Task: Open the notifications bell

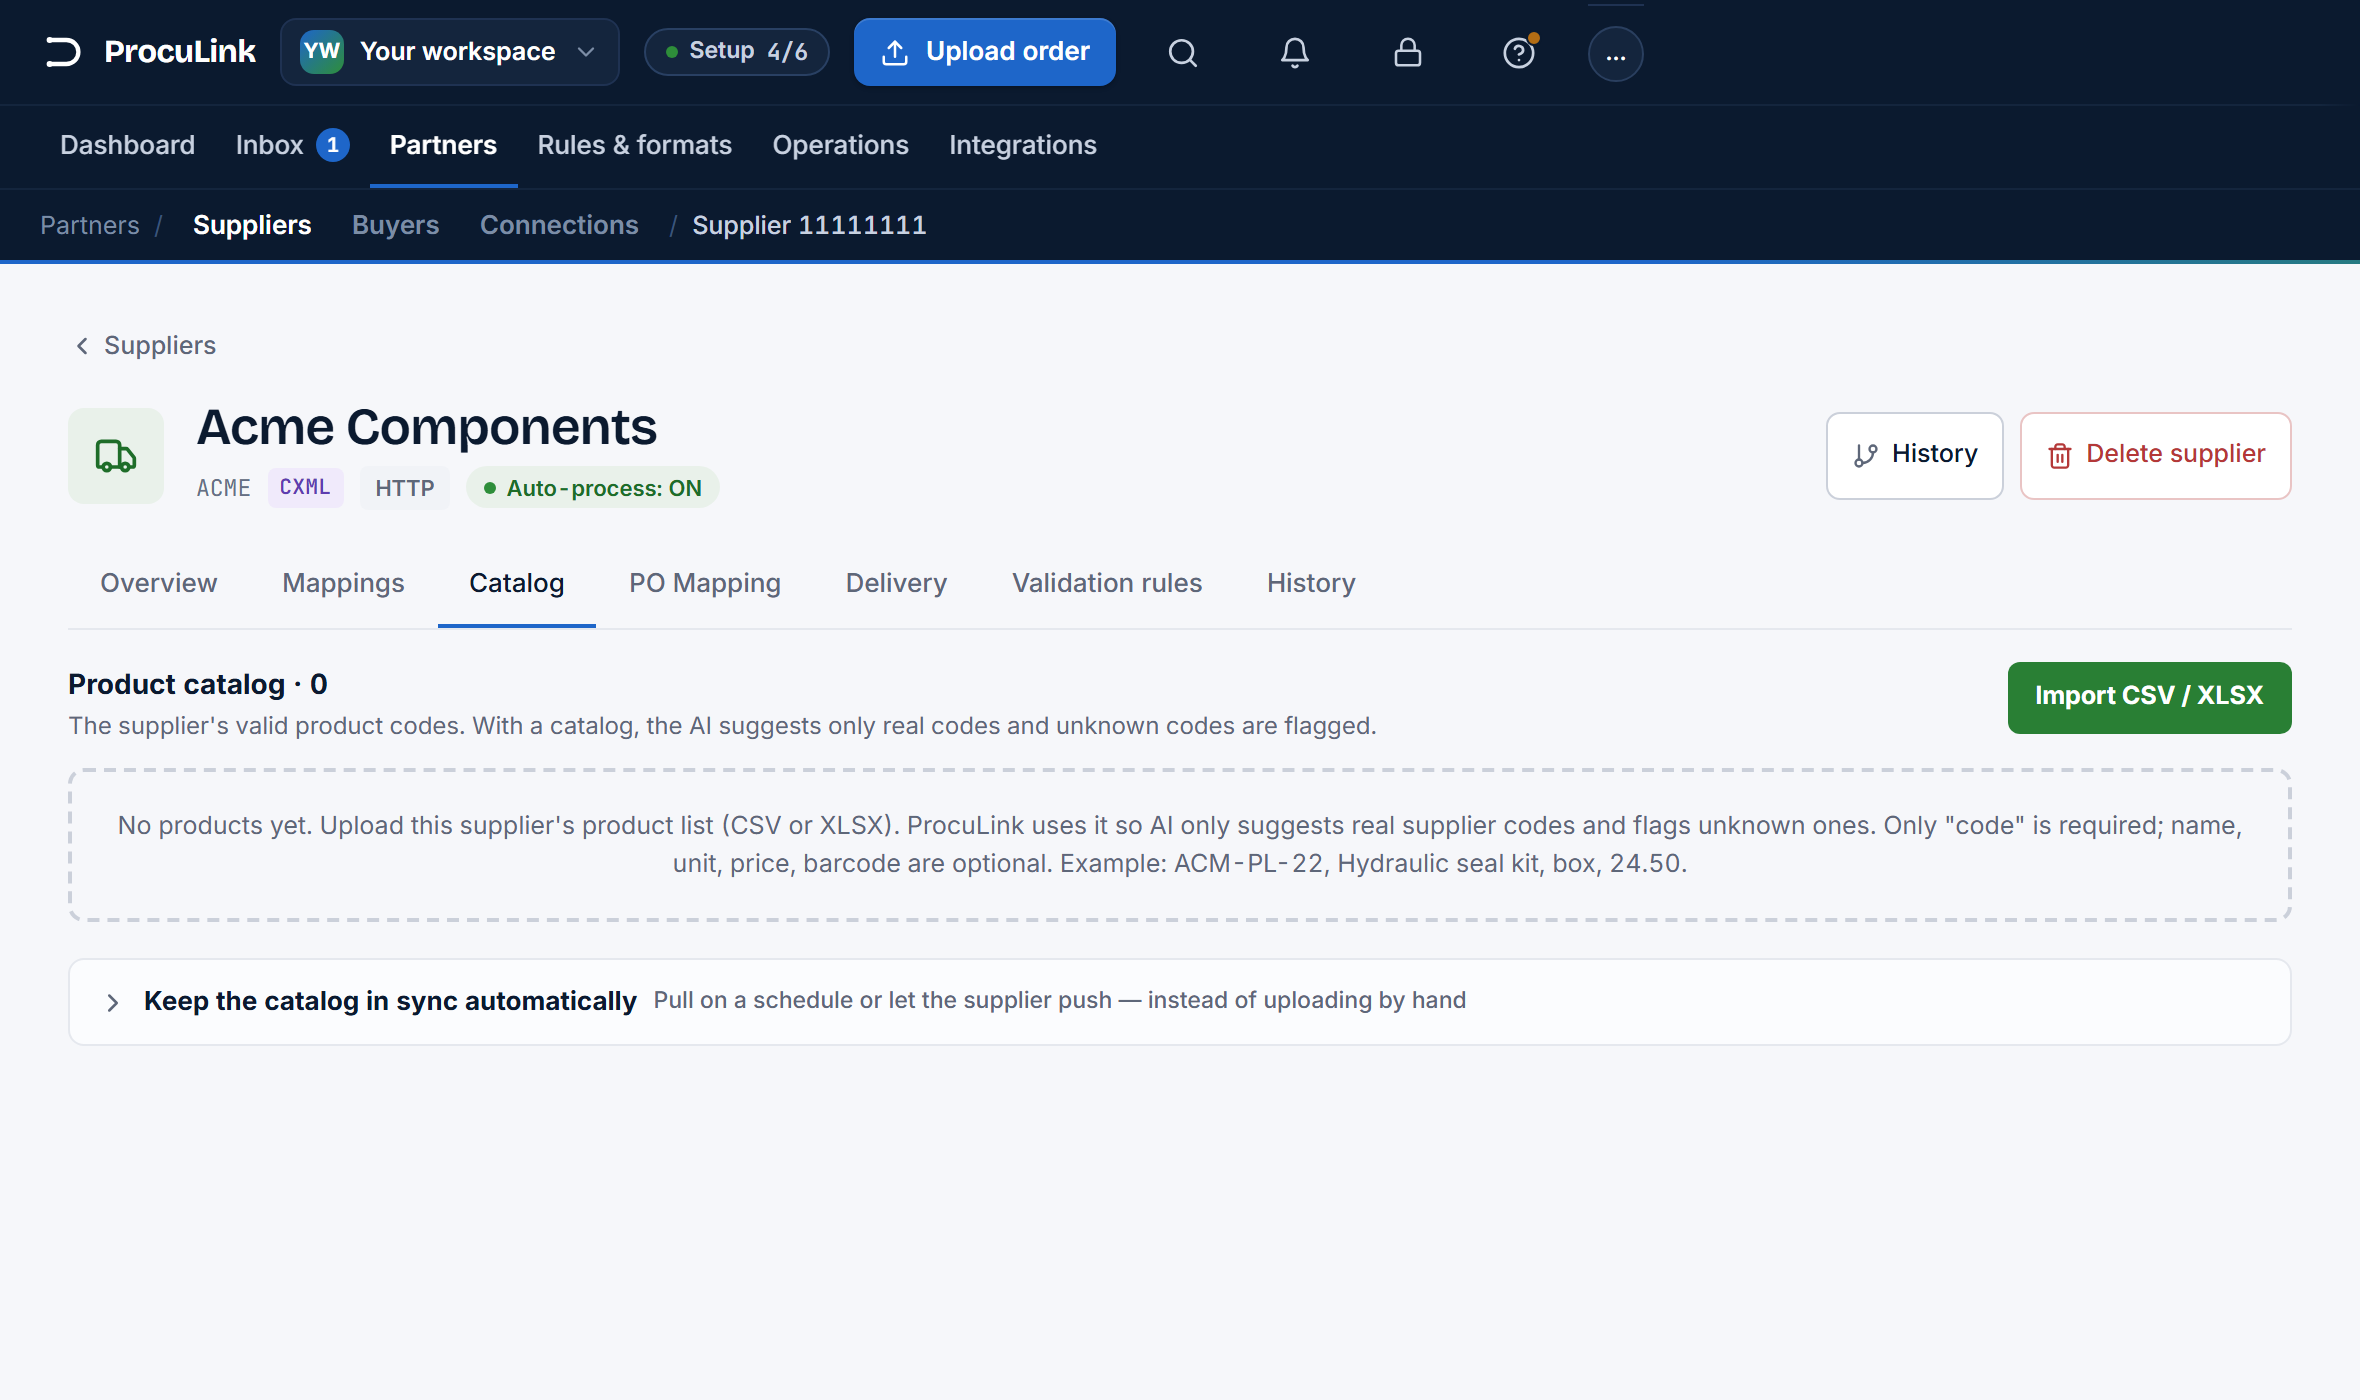Action: click(1295, 52)
